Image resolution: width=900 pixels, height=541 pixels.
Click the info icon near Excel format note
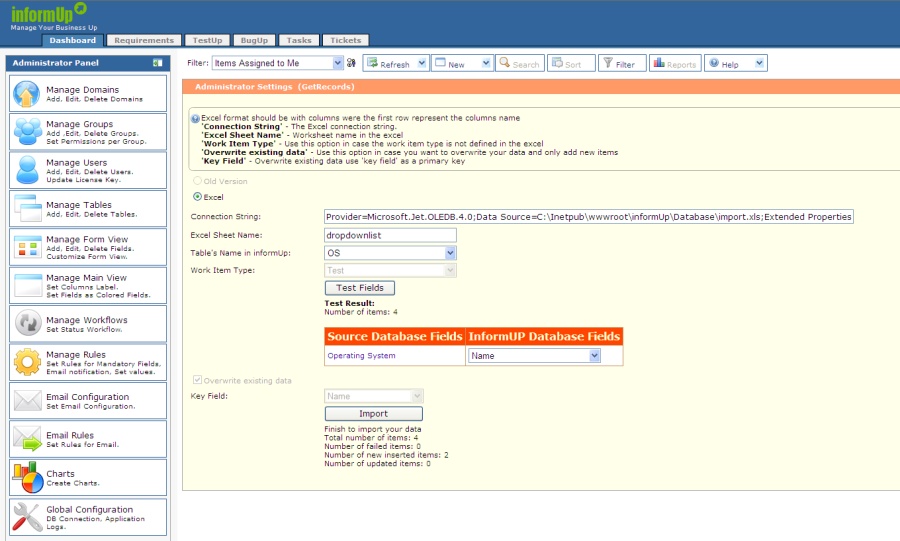tap(195, 119)
